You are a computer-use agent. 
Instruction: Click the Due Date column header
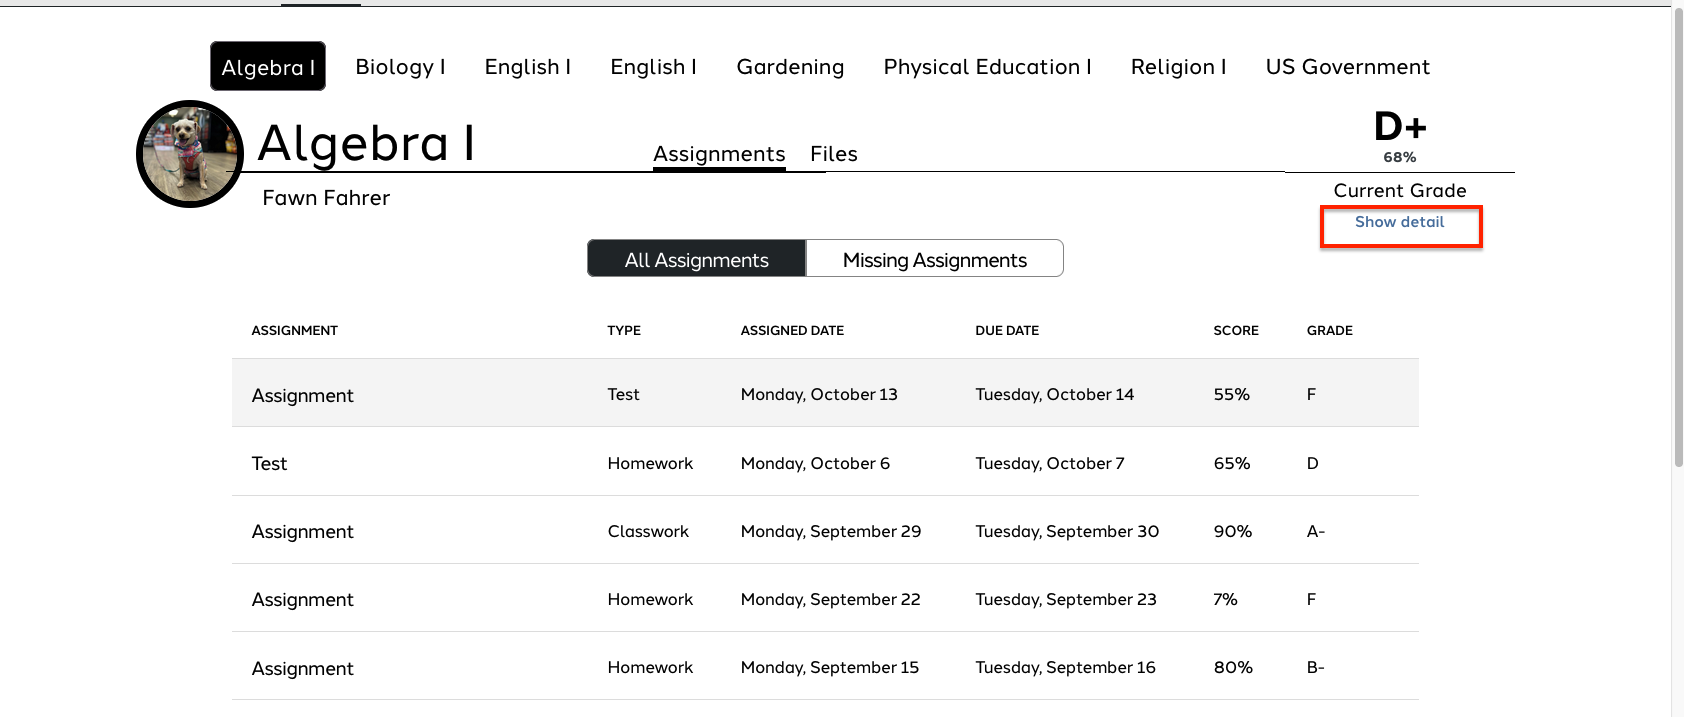tap(1007, 331)
